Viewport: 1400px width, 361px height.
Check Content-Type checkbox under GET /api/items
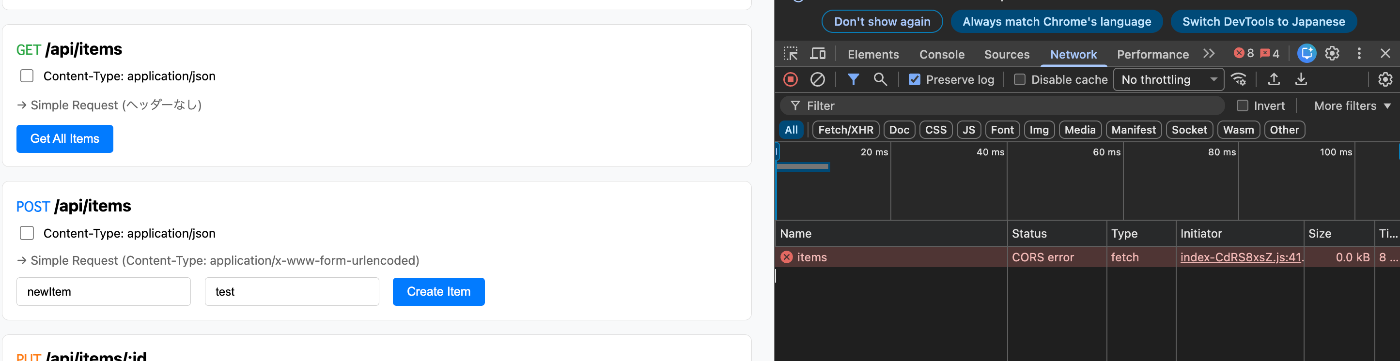[27, 76]
